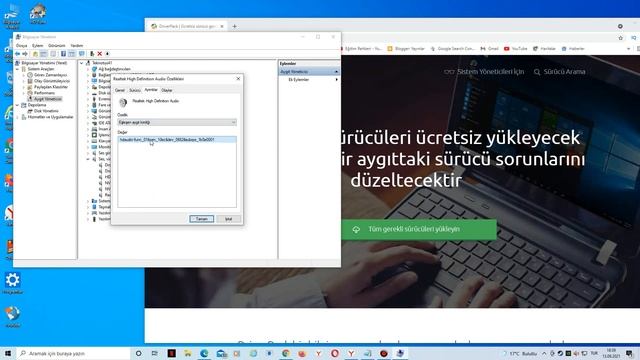The width and height of the screenshot is (640, 360).
Task: Open Task View on the taskbar
Action: point(155,353)
